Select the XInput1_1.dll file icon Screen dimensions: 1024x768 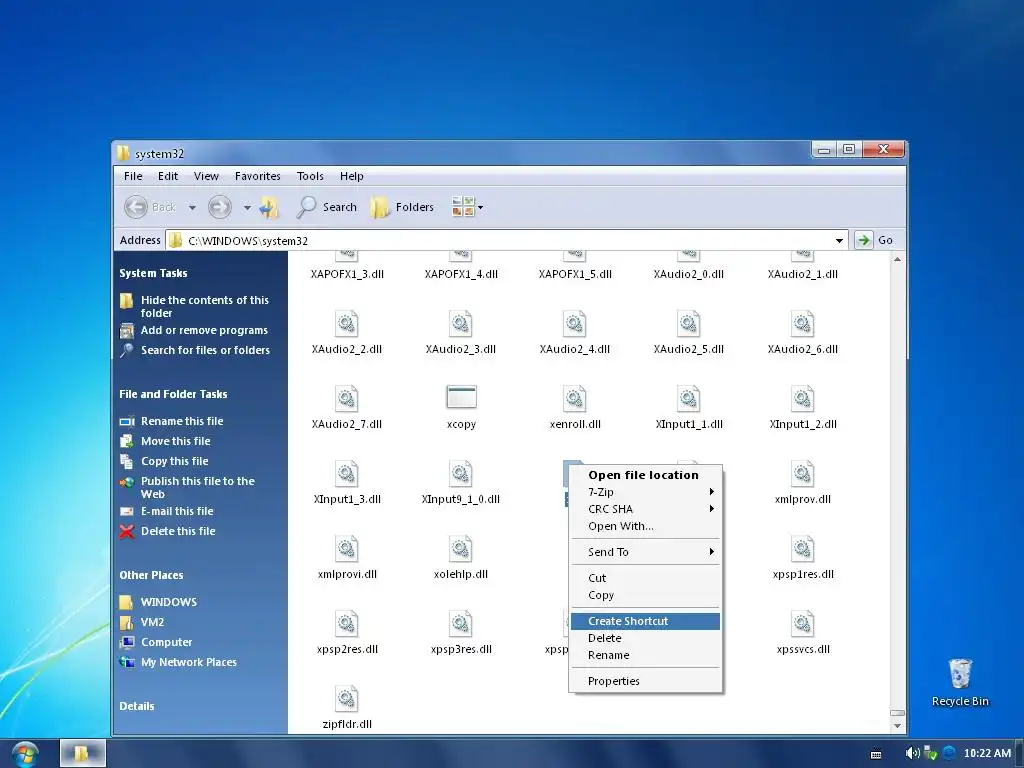coord(688,399)
